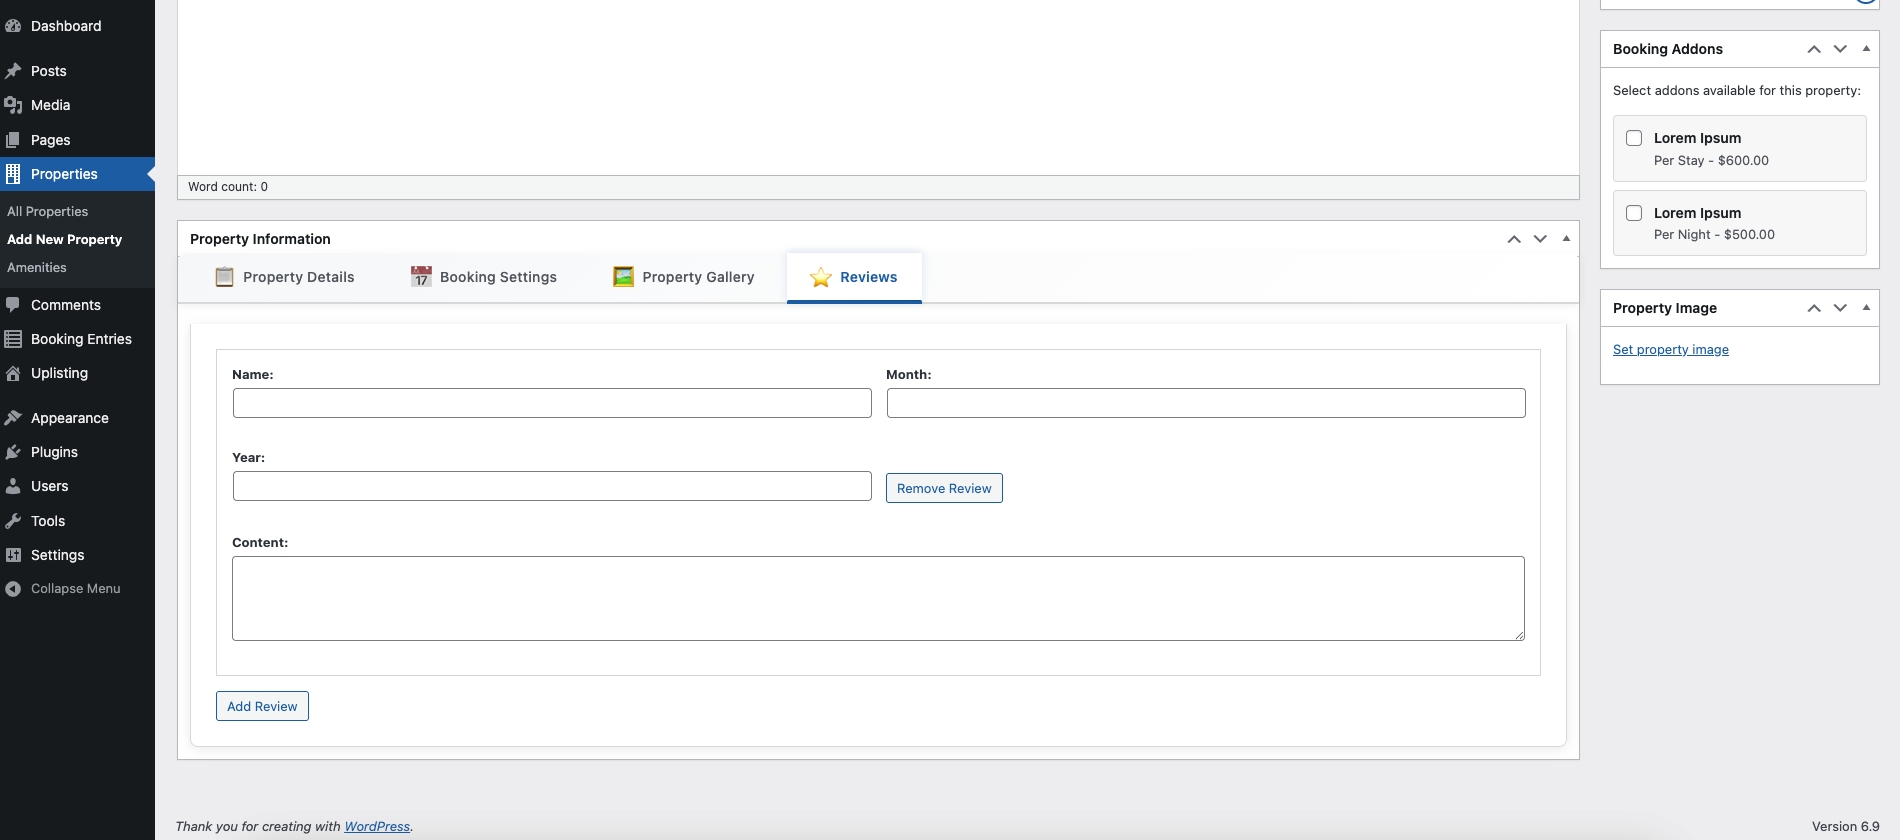Click the Remove Review button

click(x=944, y=488)
